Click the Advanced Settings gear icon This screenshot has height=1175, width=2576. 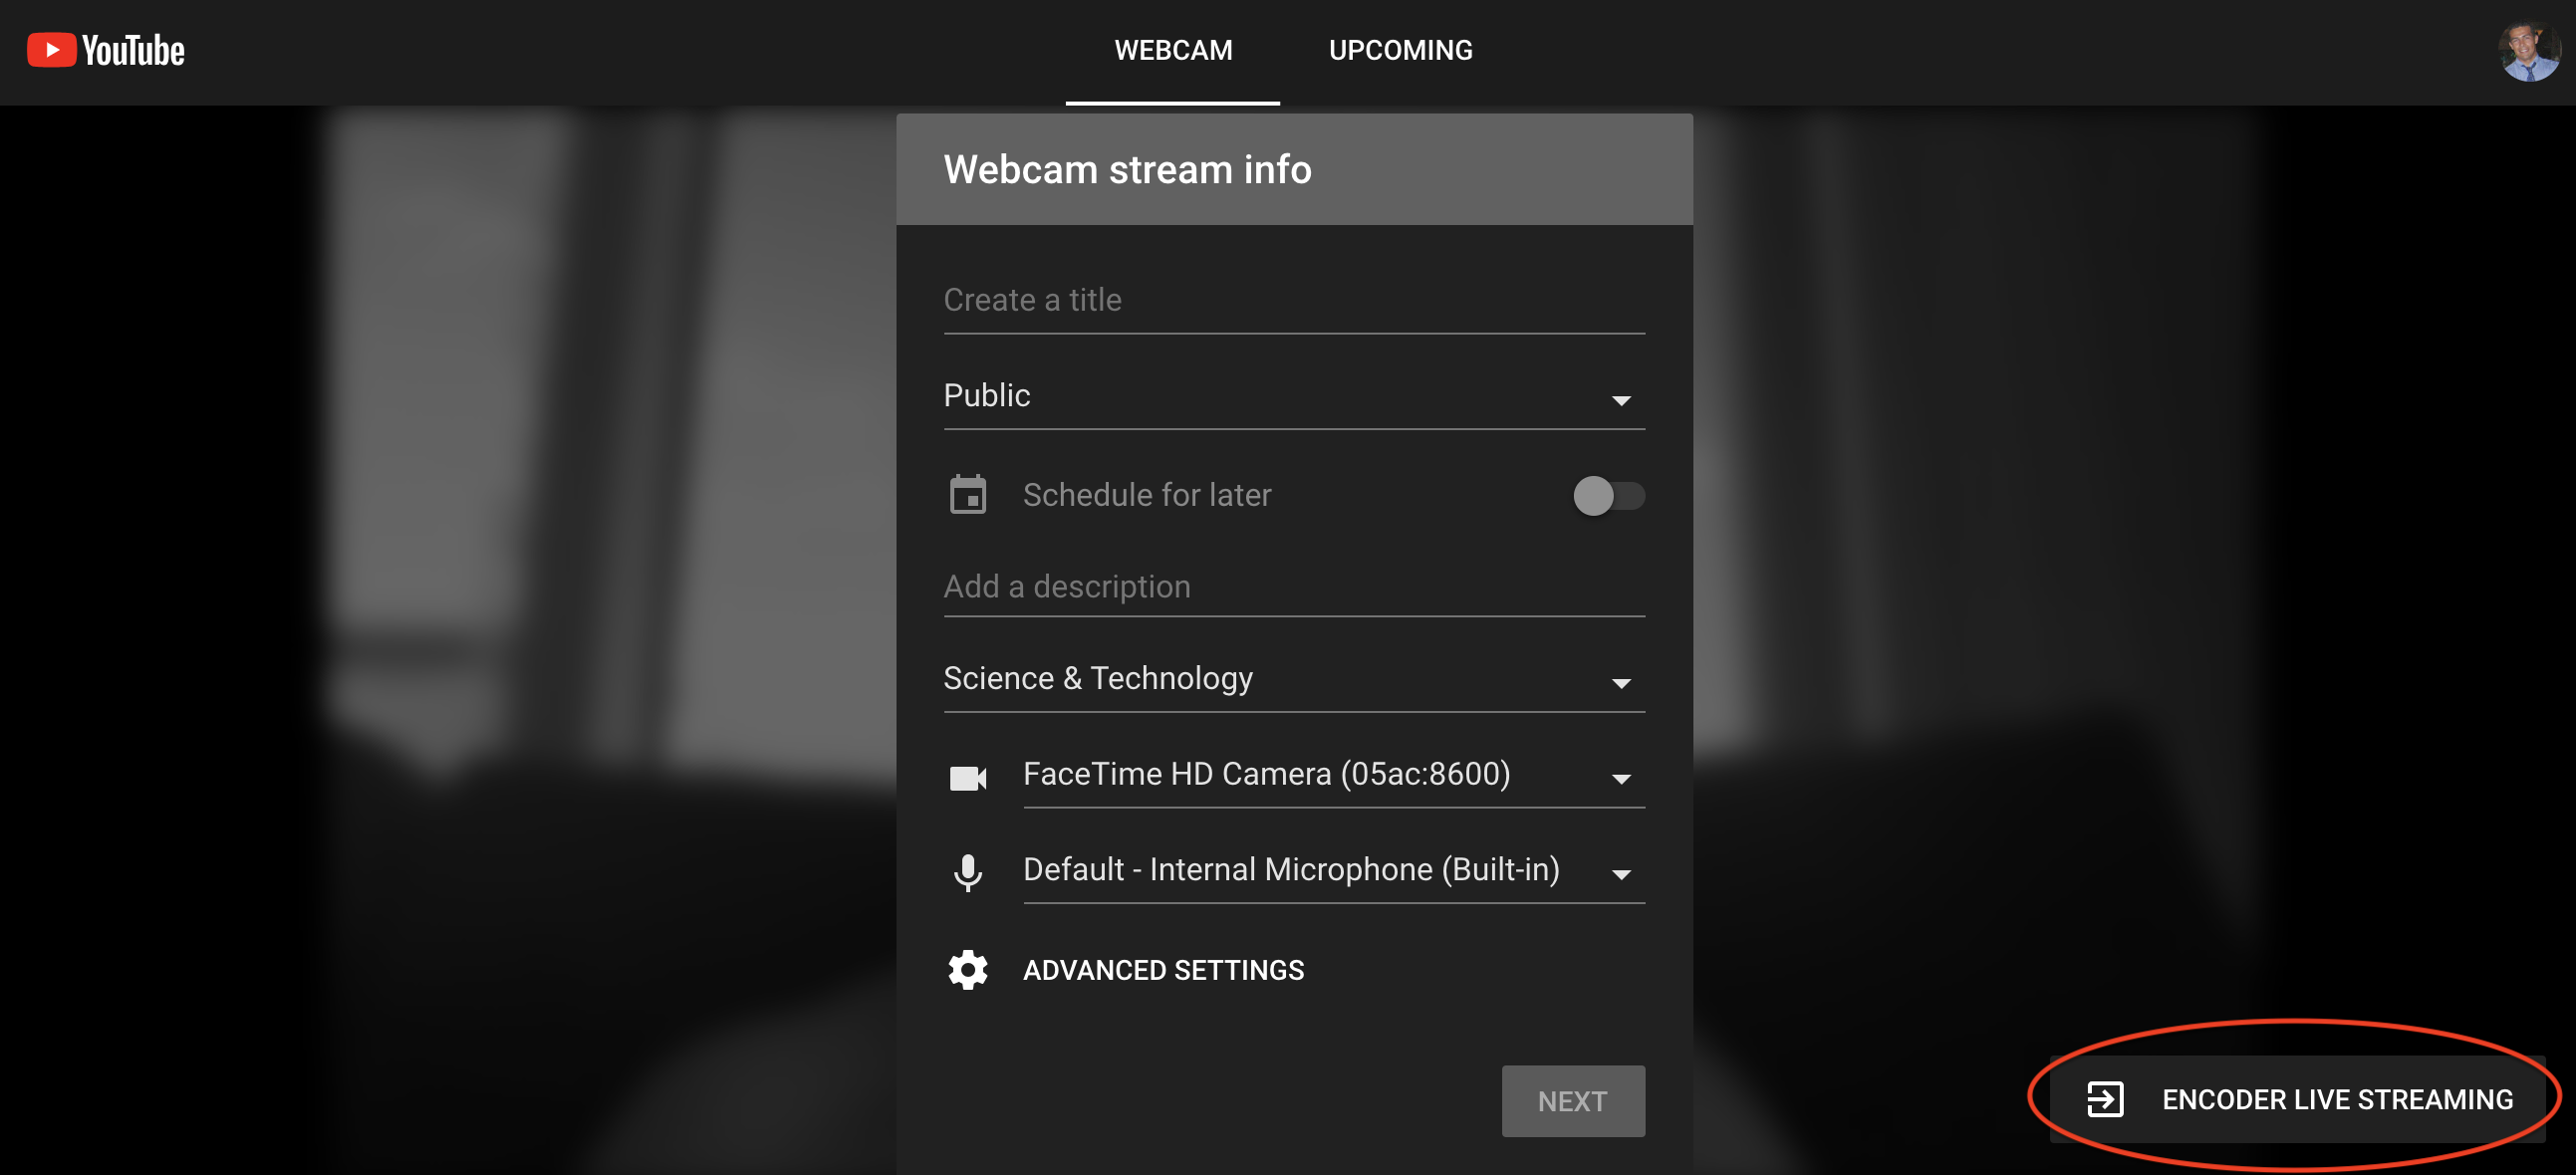coord(967,969)
